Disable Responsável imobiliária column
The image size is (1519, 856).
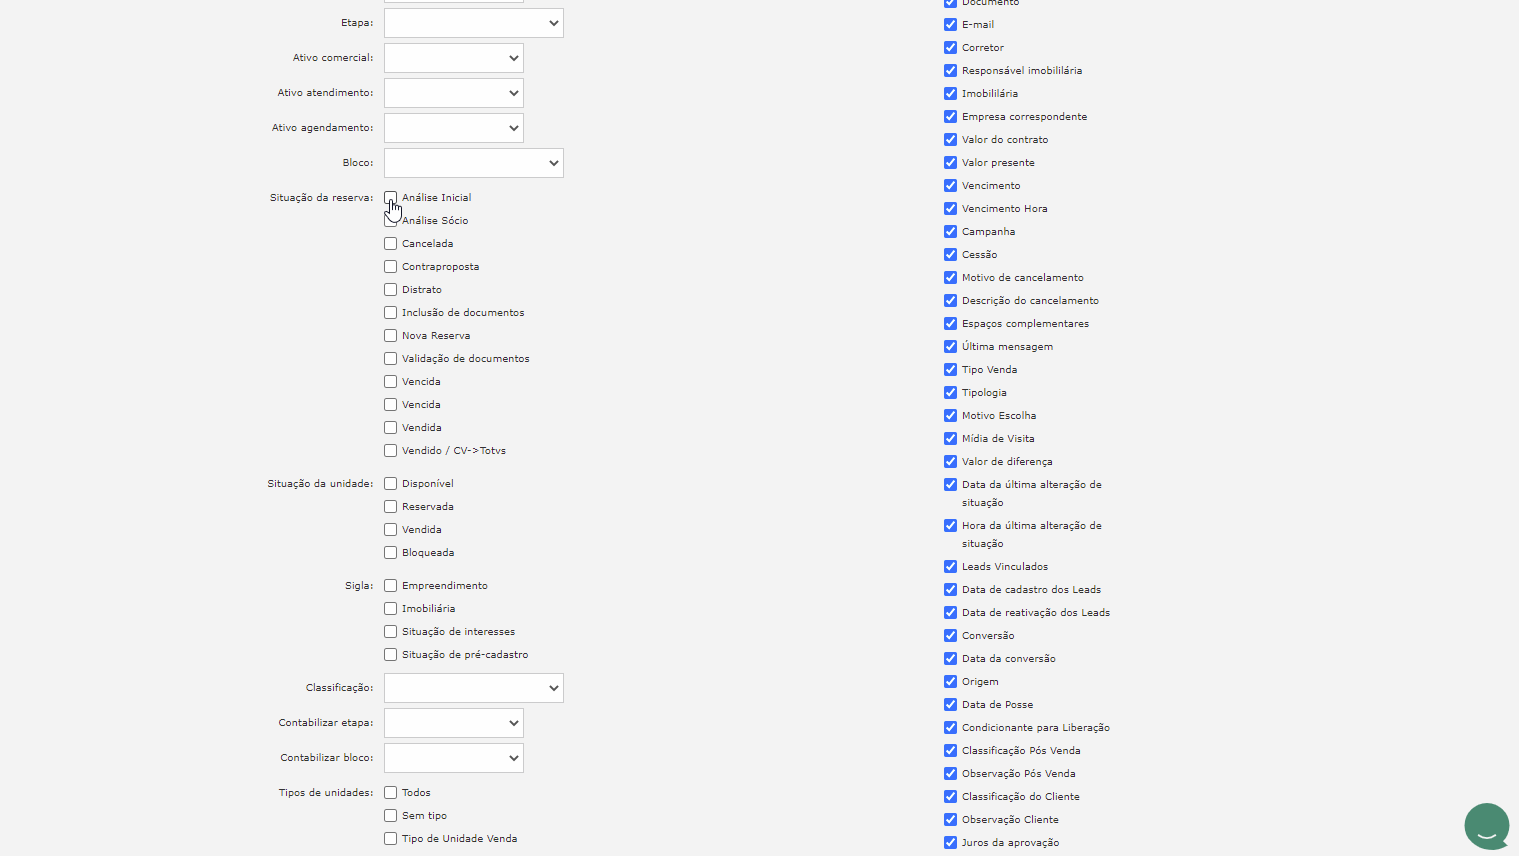click(x=951, y=71)
